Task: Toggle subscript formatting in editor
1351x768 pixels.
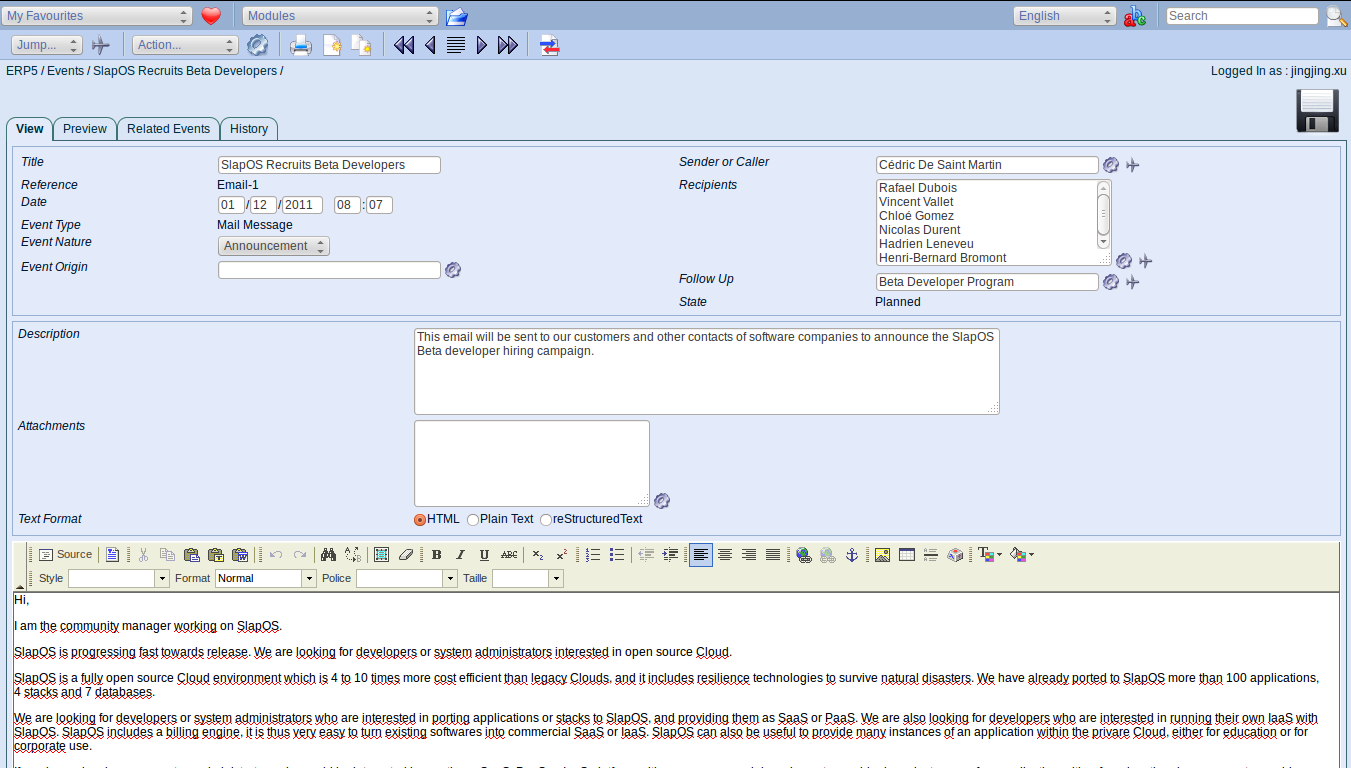Action: [538, 555]
